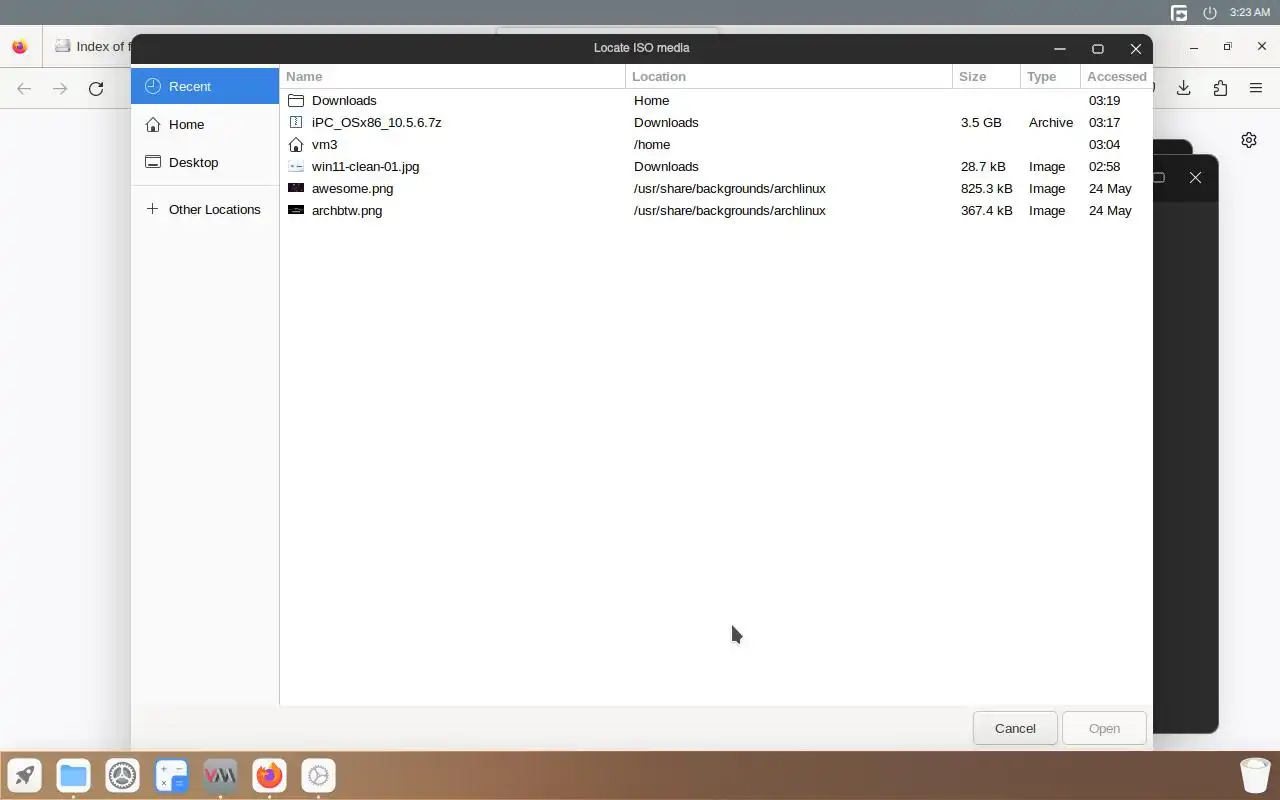Click the 825.3 kB size cell
This screenshot has width=1280, height=800.
coord(986,188)
